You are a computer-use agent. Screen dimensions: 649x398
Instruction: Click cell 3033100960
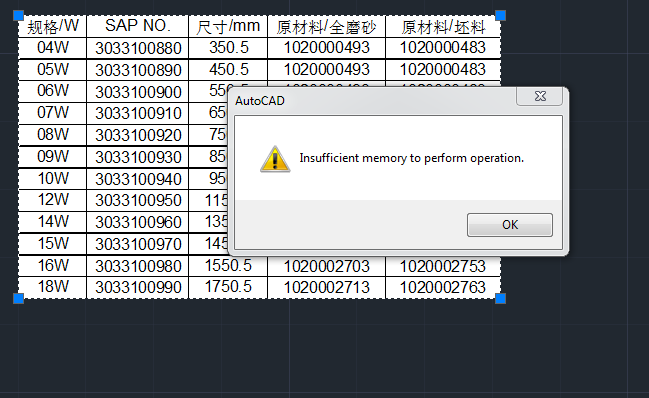138,223
